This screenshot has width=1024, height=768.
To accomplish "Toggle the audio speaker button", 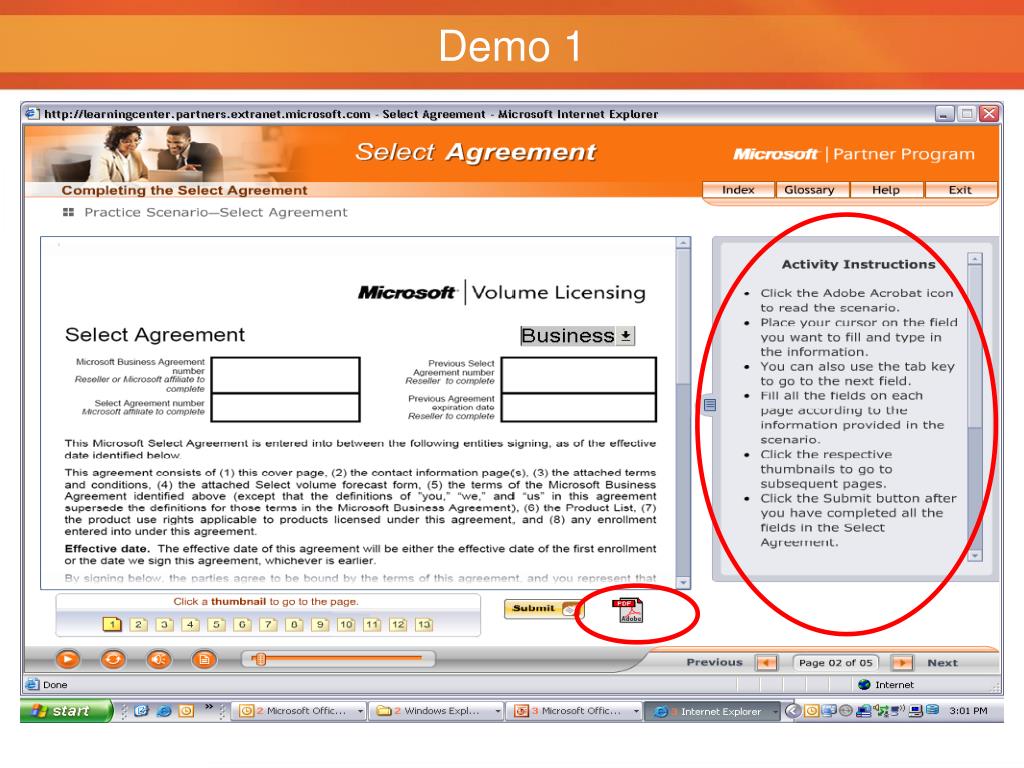I will point(159,660).
